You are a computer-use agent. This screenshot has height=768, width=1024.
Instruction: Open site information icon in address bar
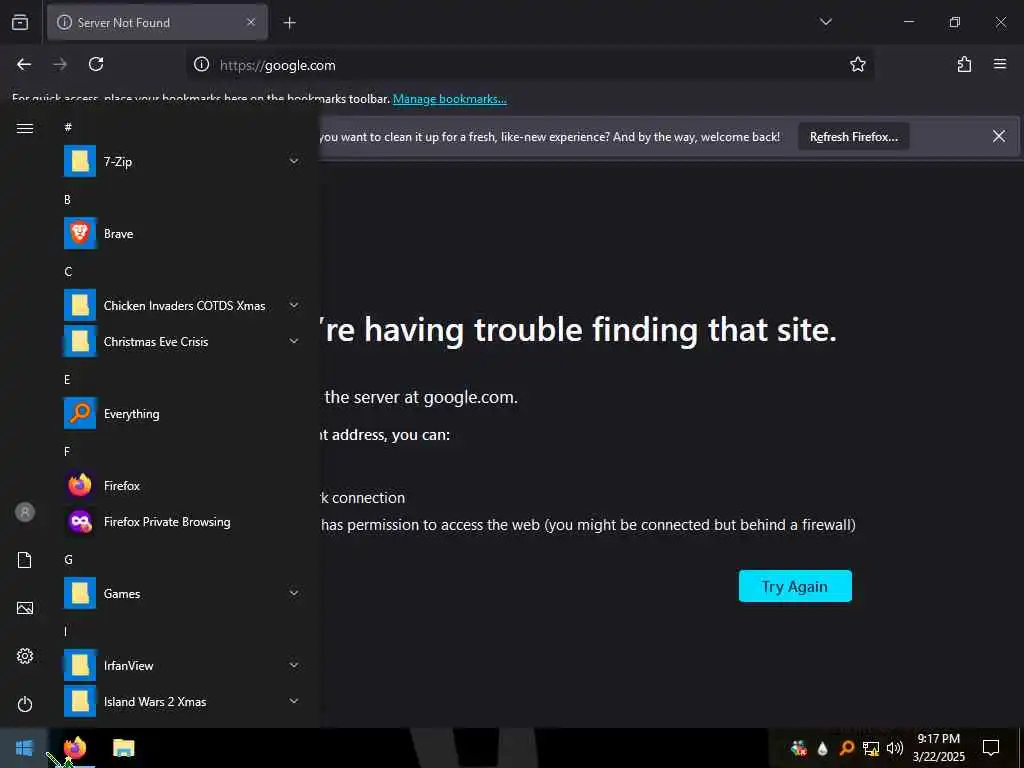click(202, 65)
